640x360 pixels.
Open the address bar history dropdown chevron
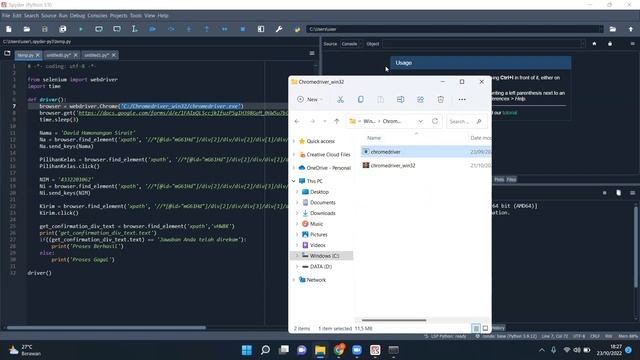(420, 121)
